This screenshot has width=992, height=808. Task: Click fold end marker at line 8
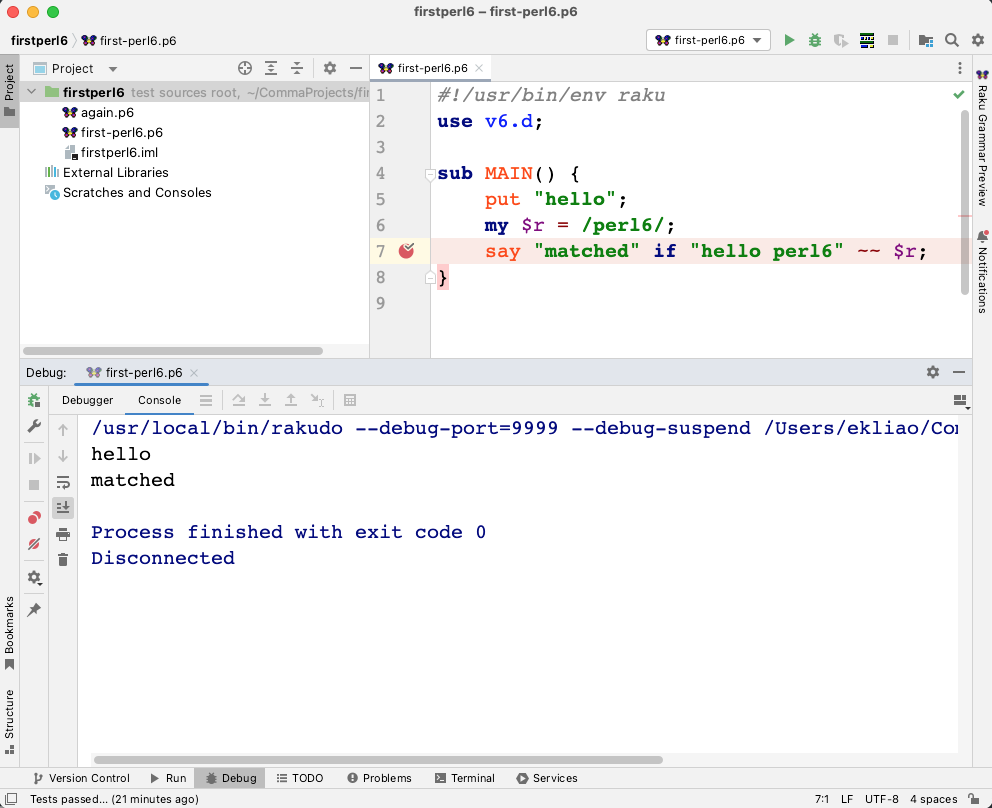point(430,277)
